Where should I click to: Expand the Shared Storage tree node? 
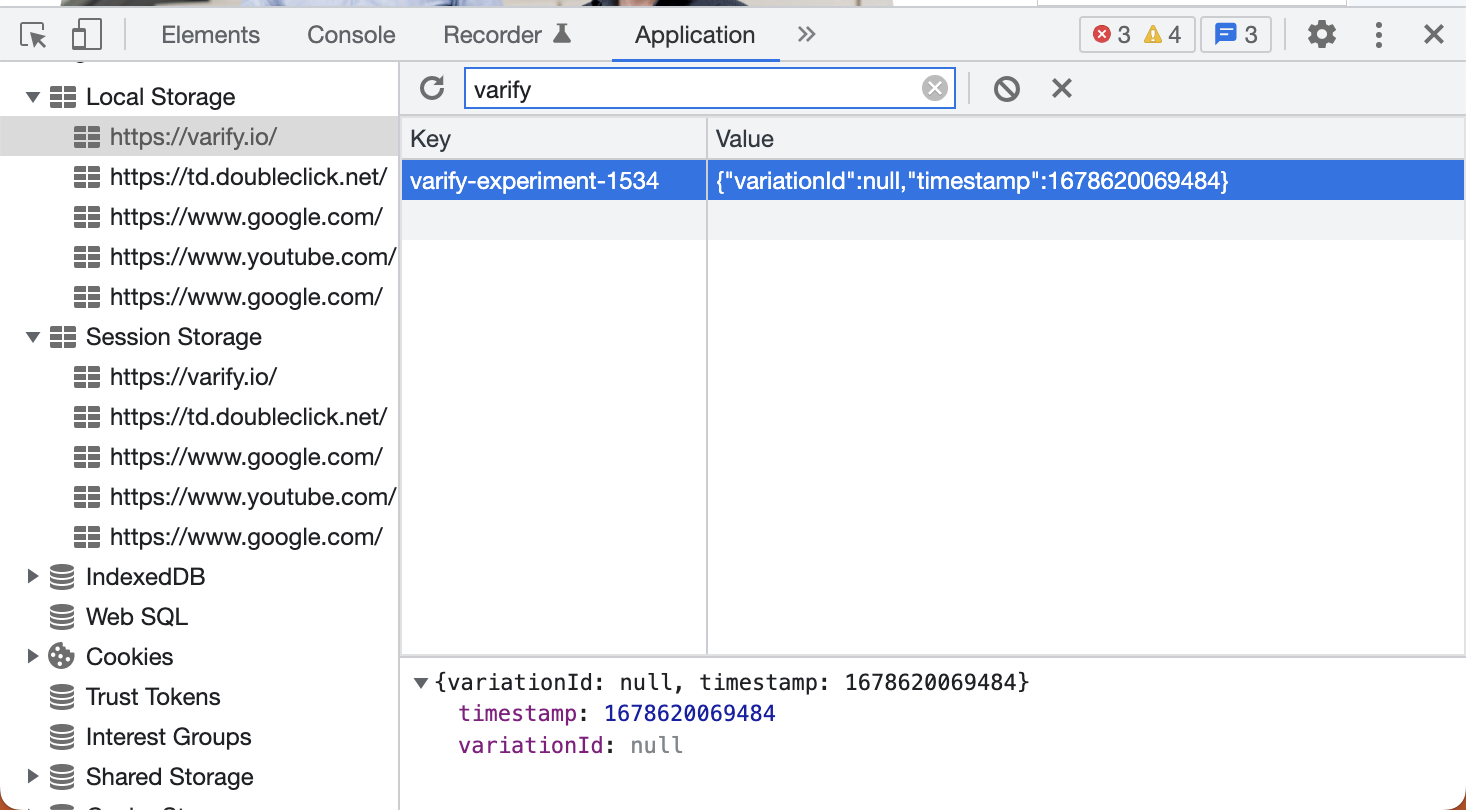[x=33, y=777]
